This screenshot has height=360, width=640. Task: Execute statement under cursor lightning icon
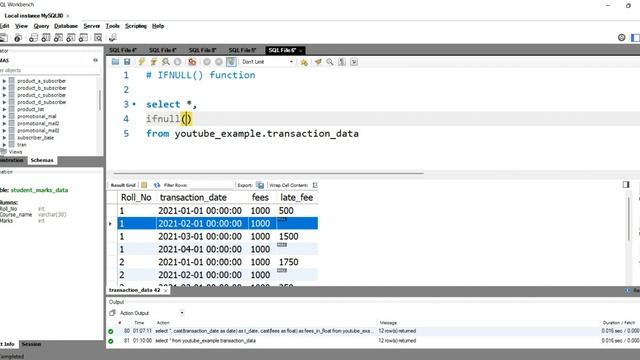(x=153, y=62)
